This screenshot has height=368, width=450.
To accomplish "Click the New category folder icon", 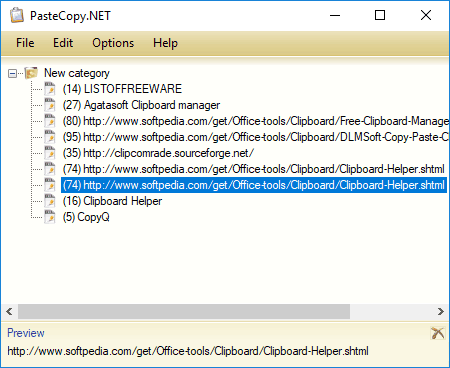I will coord(31,73).
